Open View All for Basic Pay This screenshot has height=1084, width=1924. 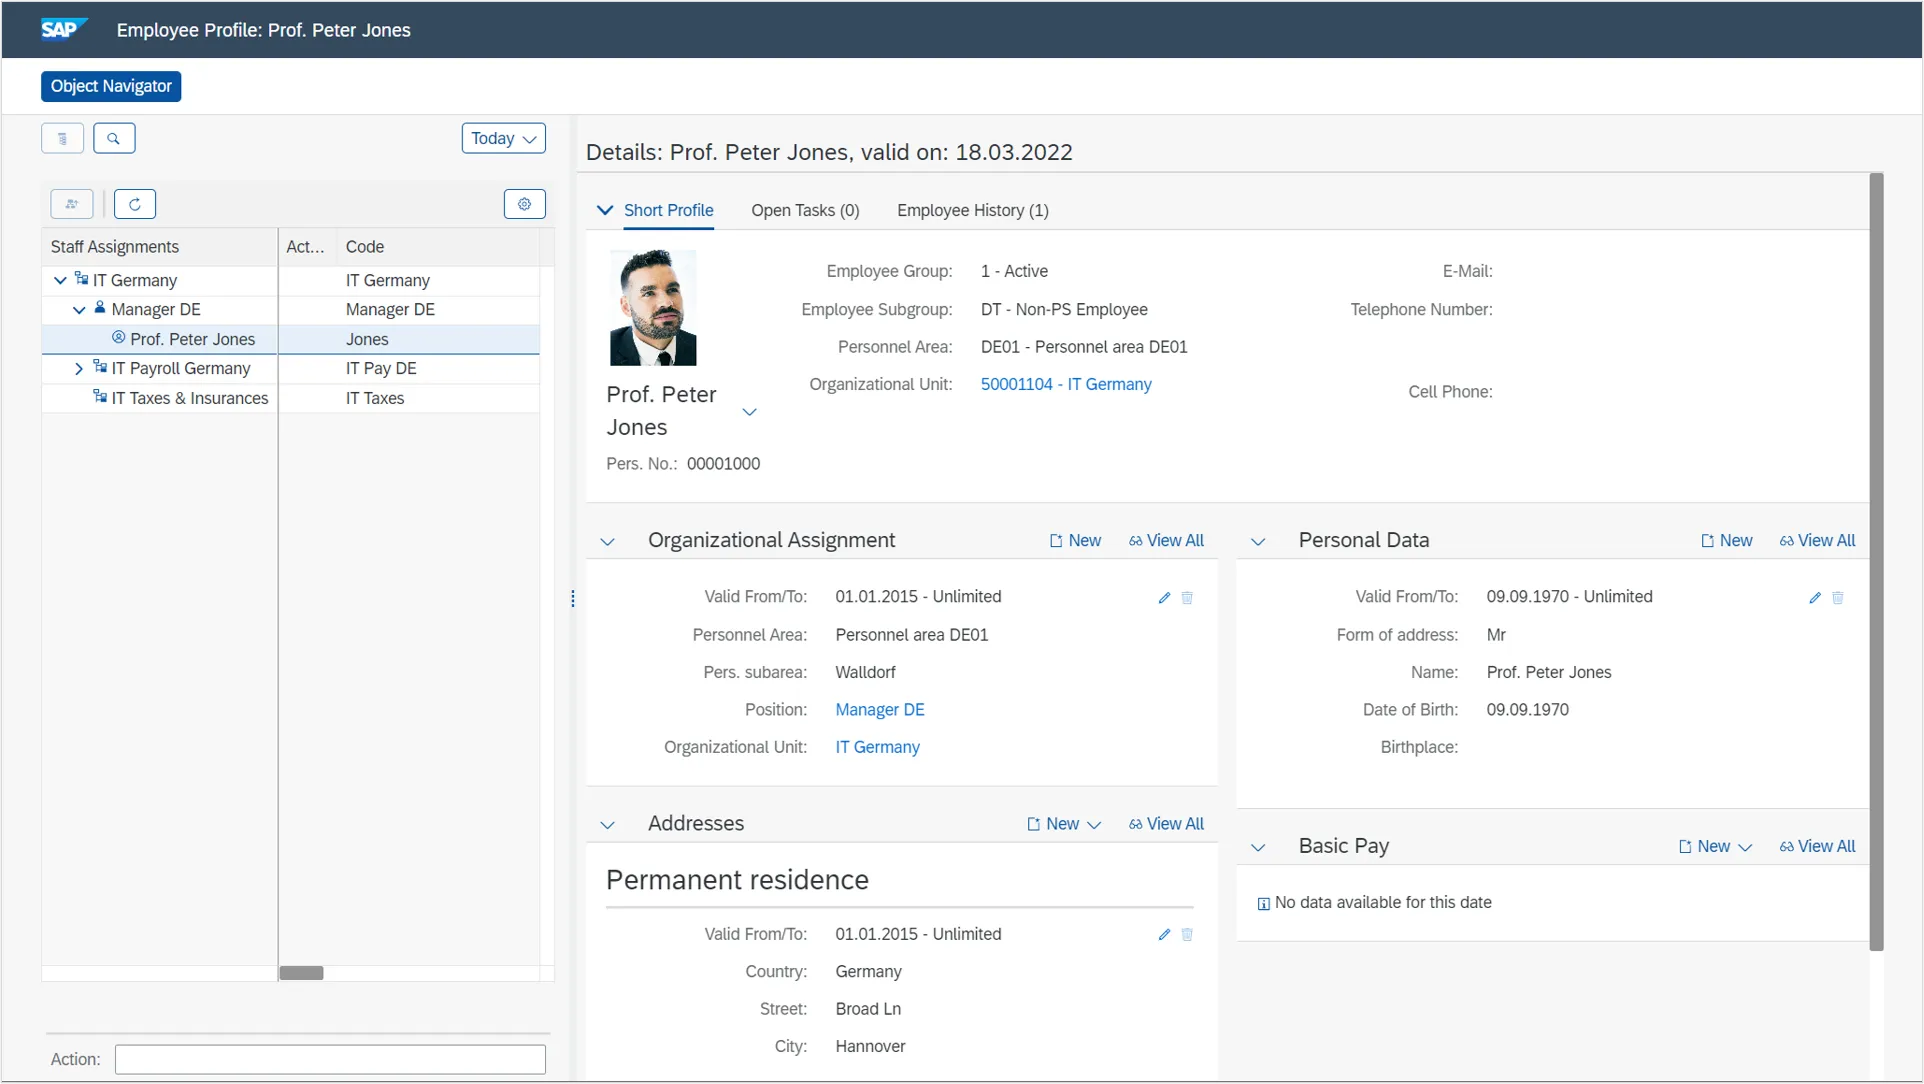pyautogui.click(x=1826, y=846)
